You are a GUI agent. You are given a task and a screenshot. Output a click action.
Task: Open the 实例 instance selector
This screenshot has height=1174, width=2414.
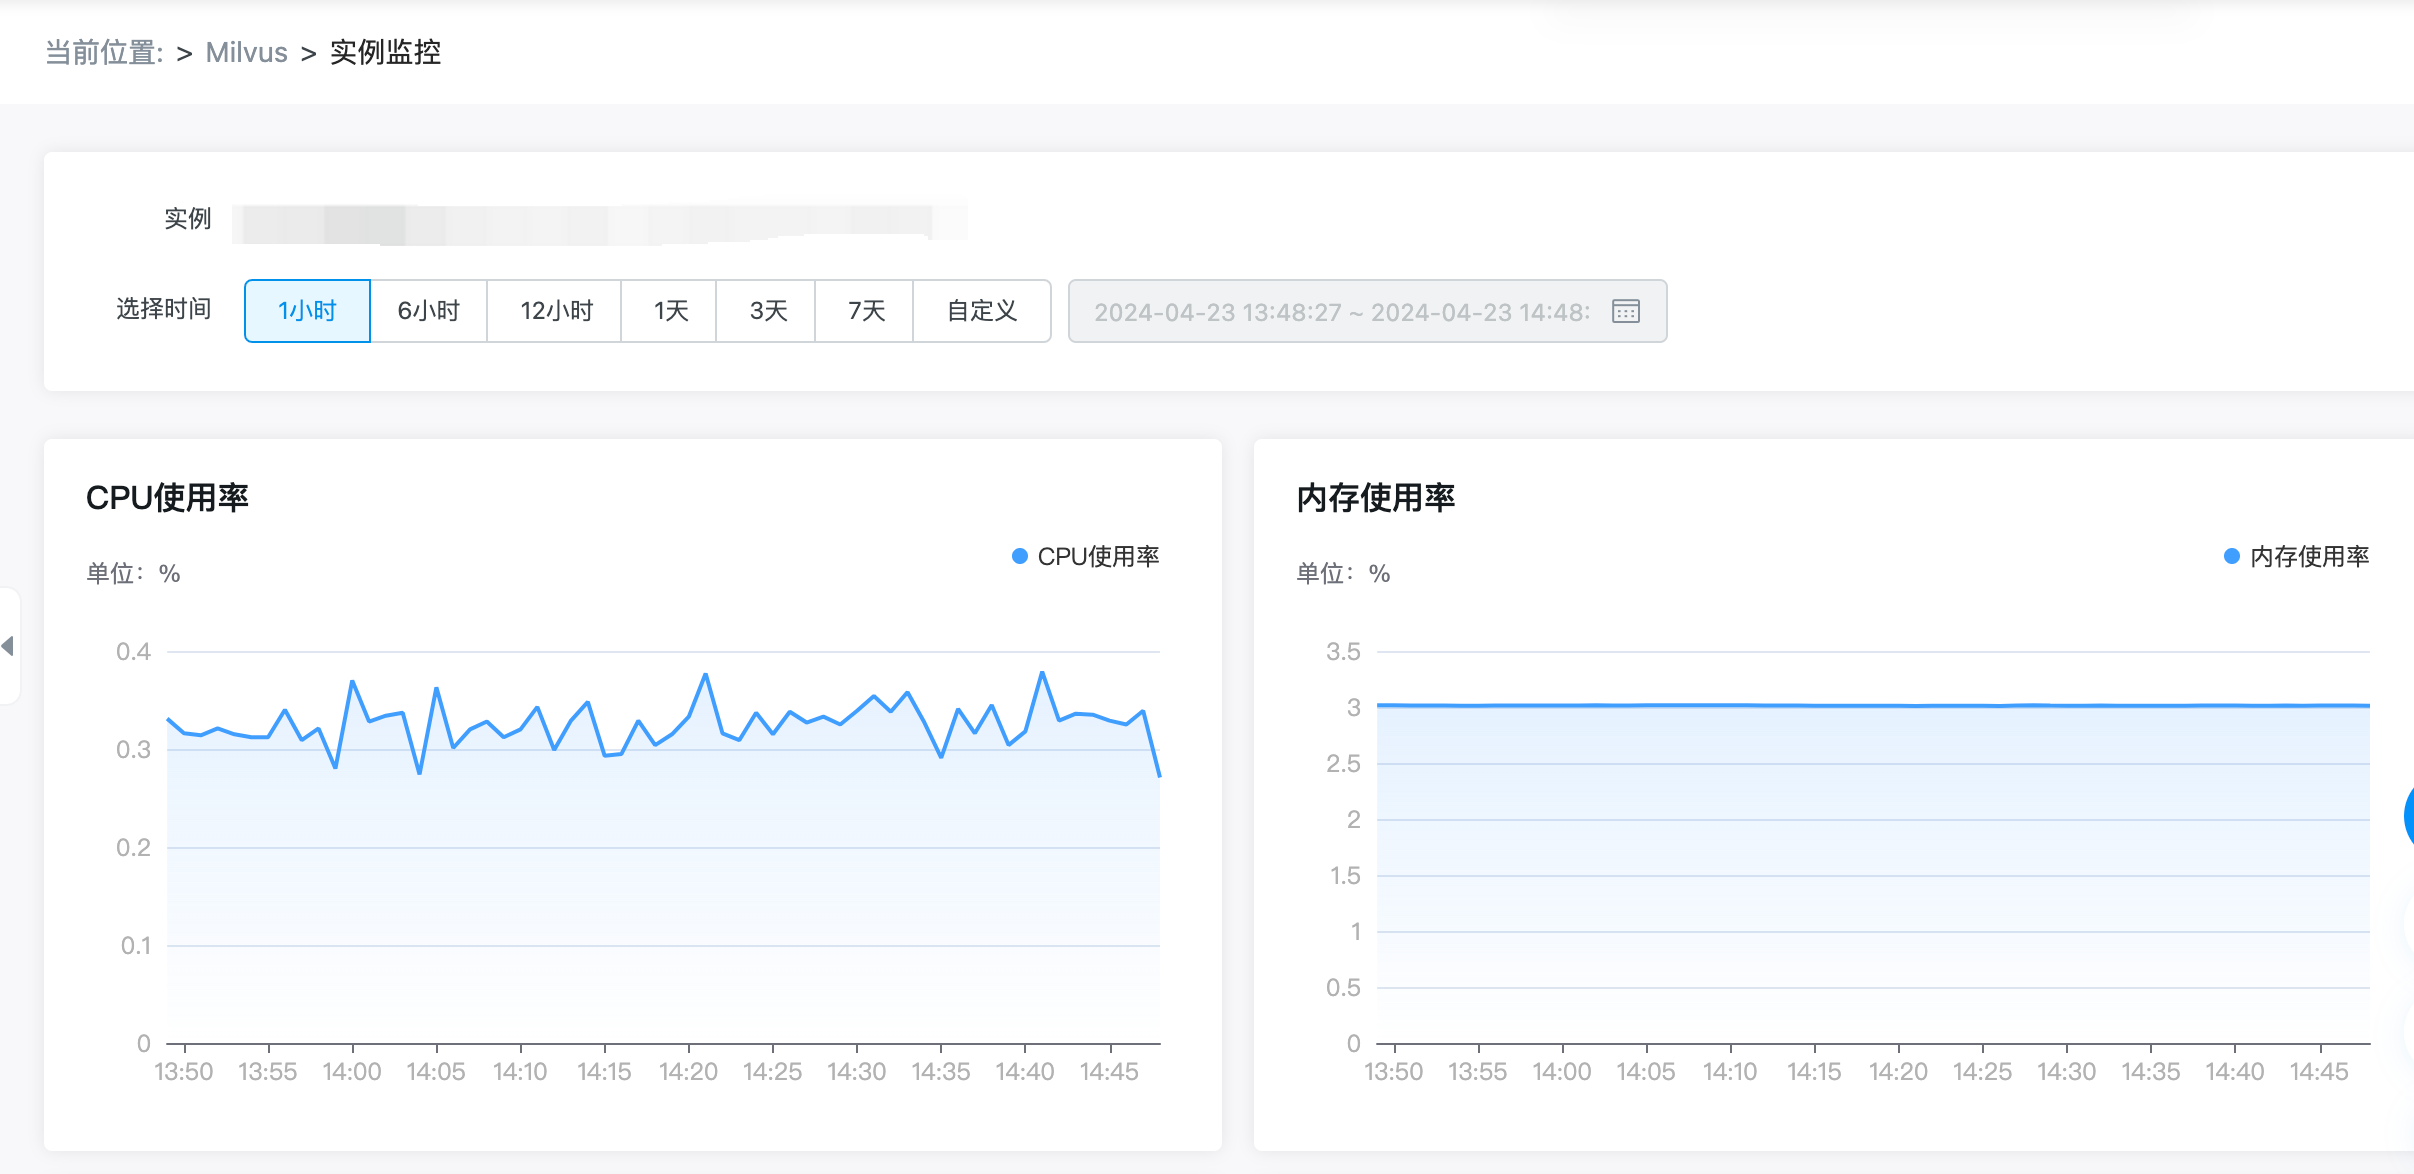point(600,222)
